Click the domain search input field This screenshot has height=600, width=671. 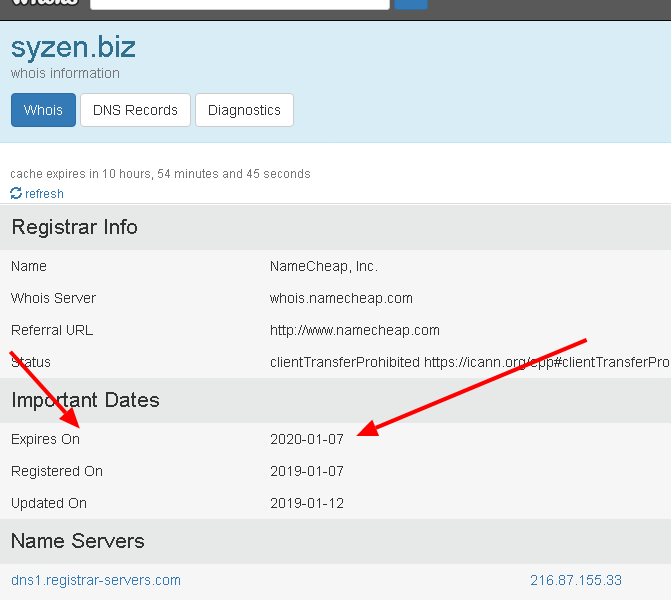[x=240, y=3]
